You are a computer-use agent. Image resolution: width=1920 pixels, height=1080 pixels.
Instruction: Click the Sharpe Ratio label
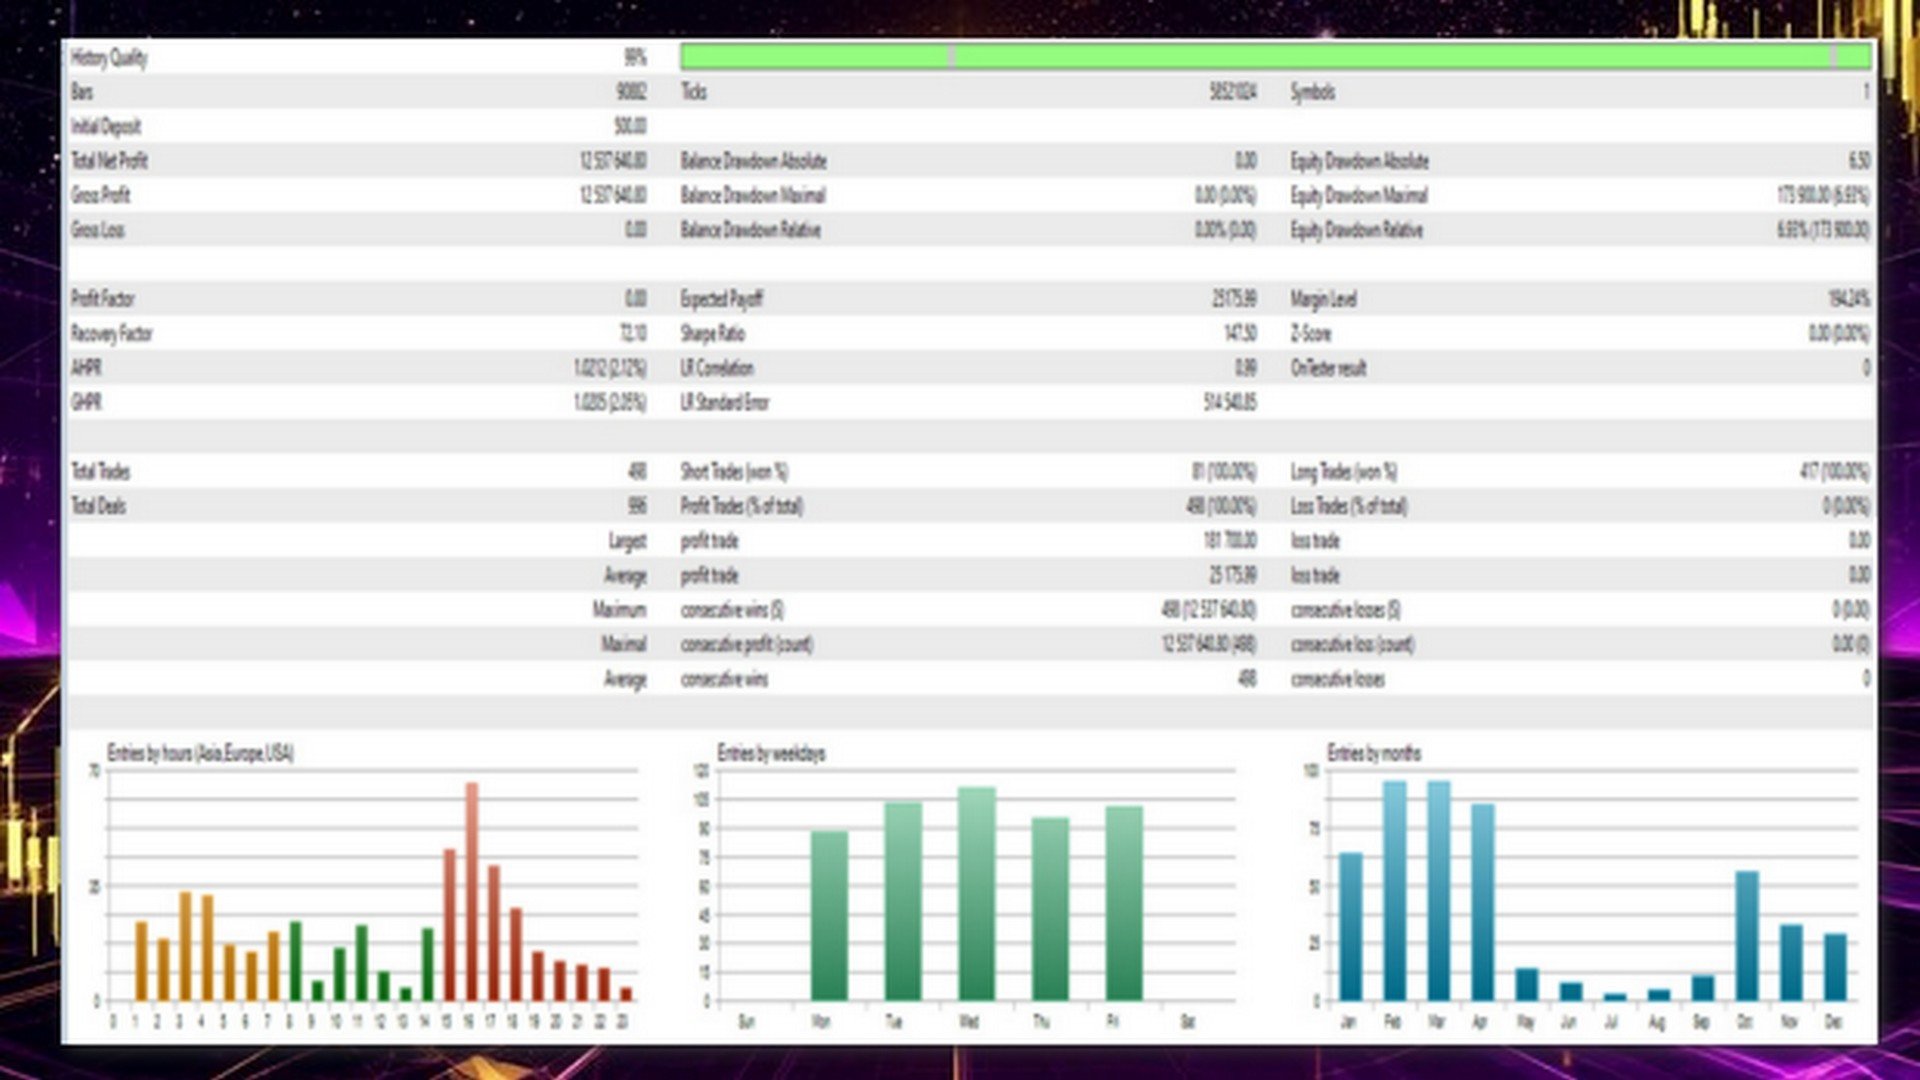coord(713,333)
